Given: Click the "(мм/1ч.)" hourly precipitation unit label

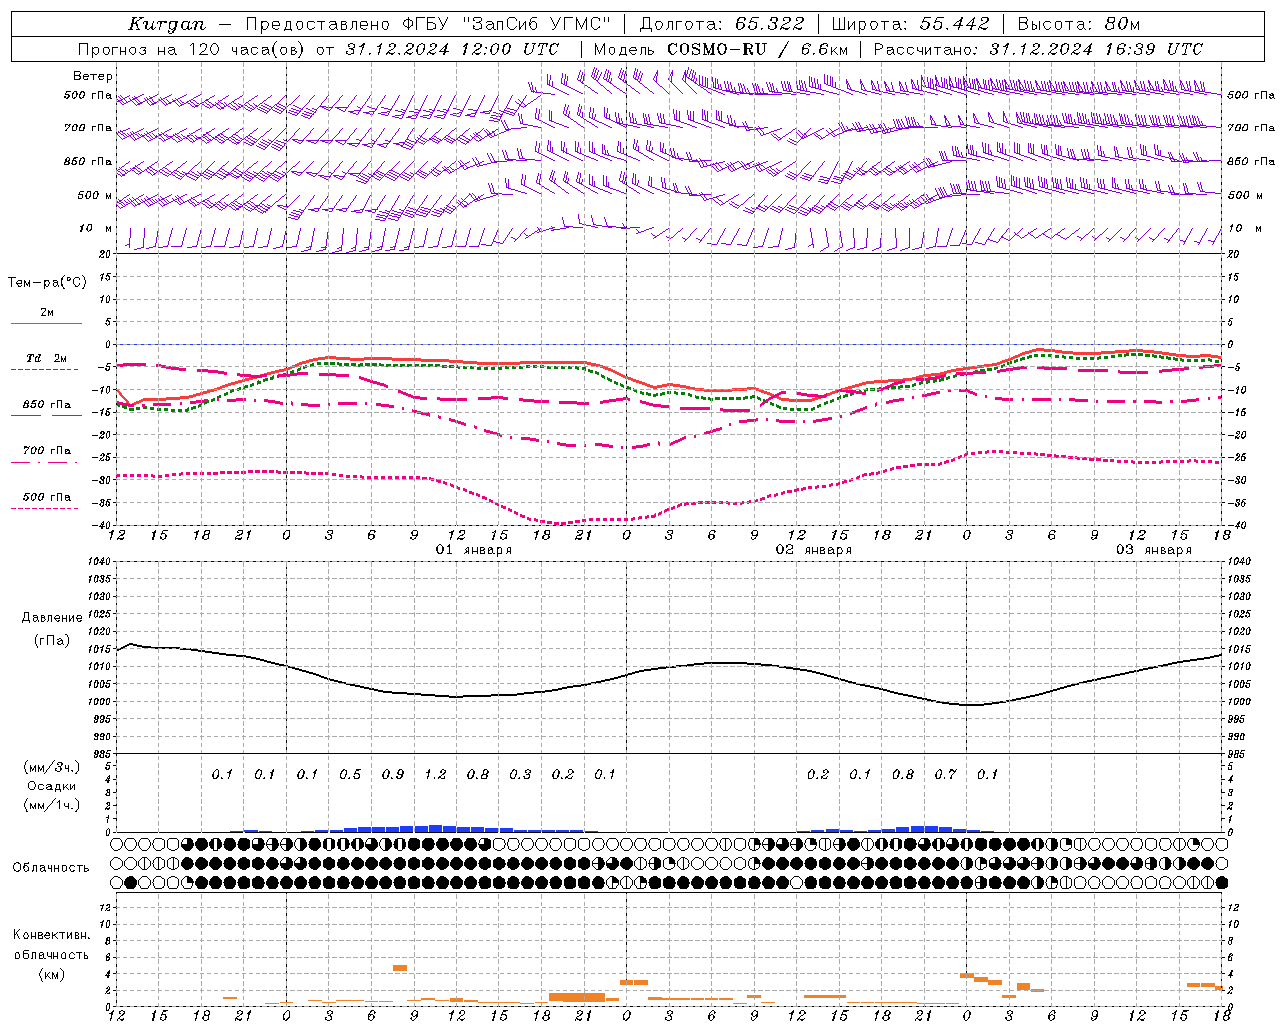Looking at the screenshot, I should (52, 805).
